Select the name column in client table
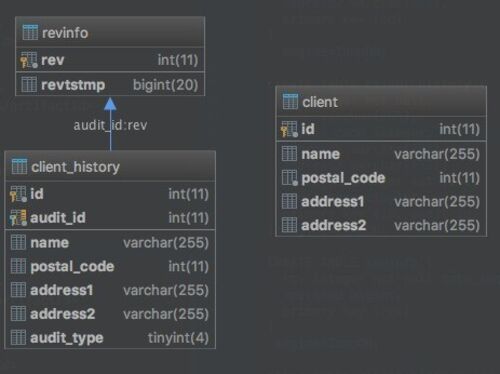Viewport: 500px width, 374px height. click(x=321, y=154)
